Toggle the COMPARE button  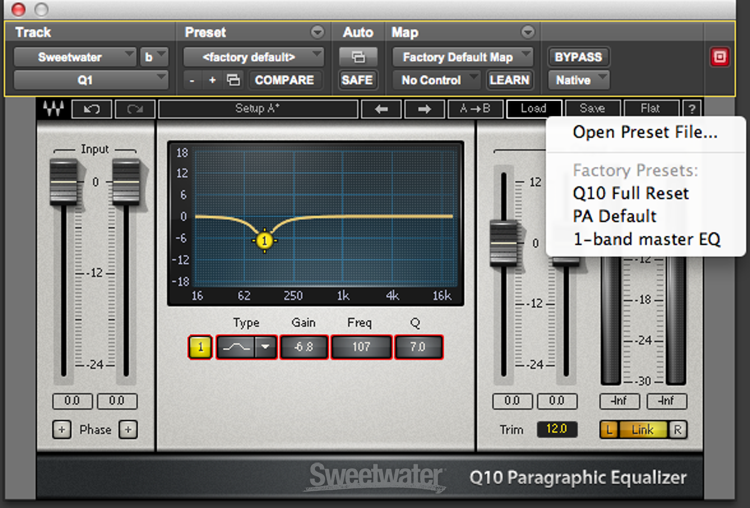(x=284, y=80)
